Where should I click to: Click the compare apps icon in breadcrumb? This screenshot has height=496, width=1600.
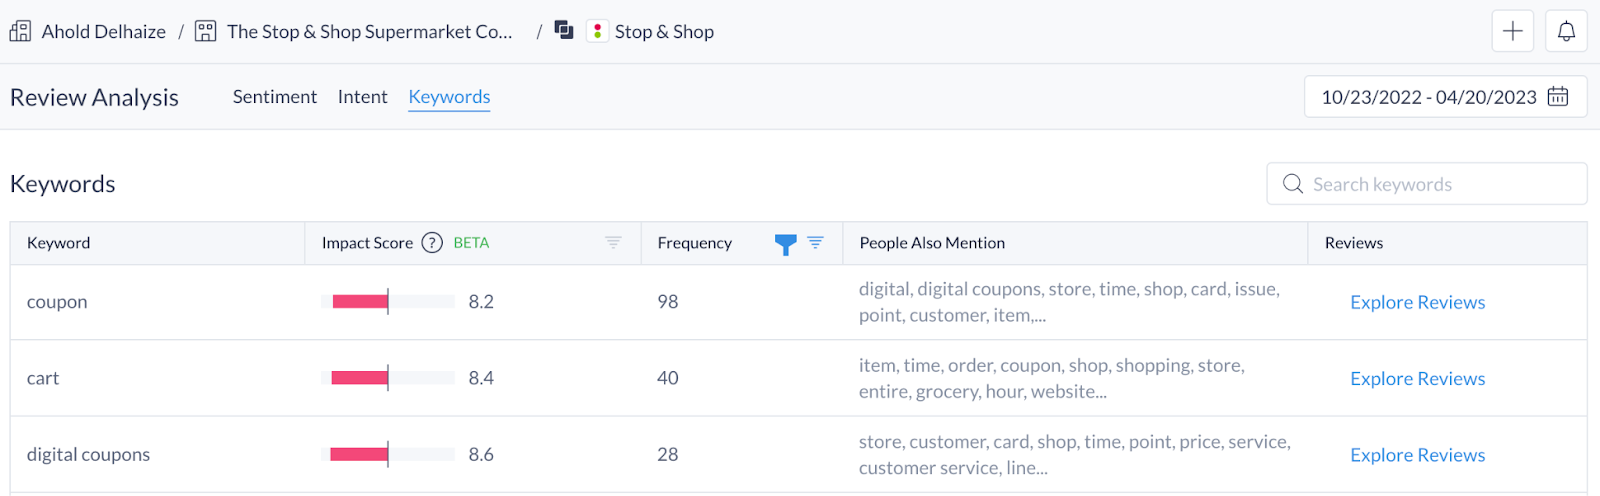pyautogui.click(x=564, y=31)
